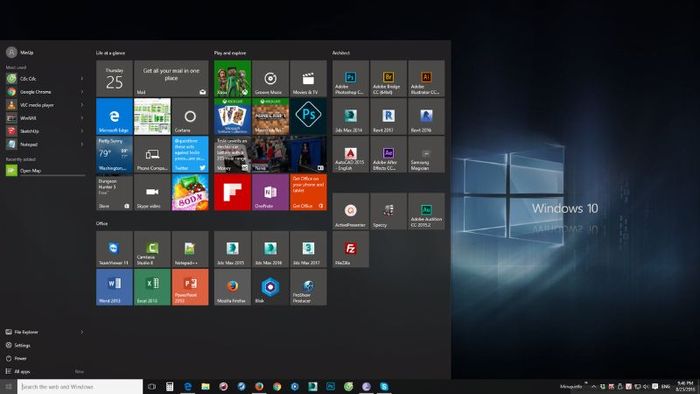The image size is (700, 394).
Task: Click the Search the web and Windows box
Action: tap(80, 386)
